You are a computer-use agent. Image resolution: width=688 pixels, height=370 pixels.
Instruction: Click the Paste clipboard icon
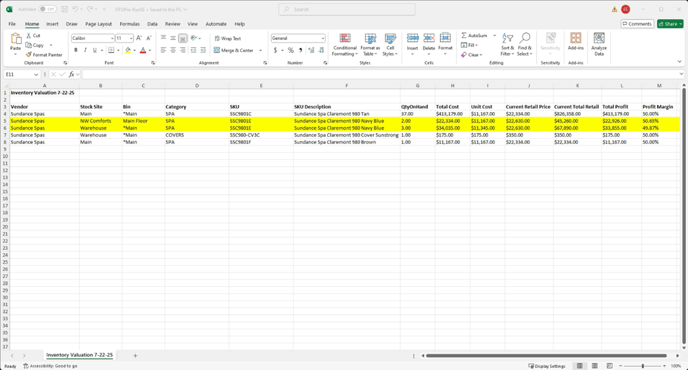(x=16, y=39)
